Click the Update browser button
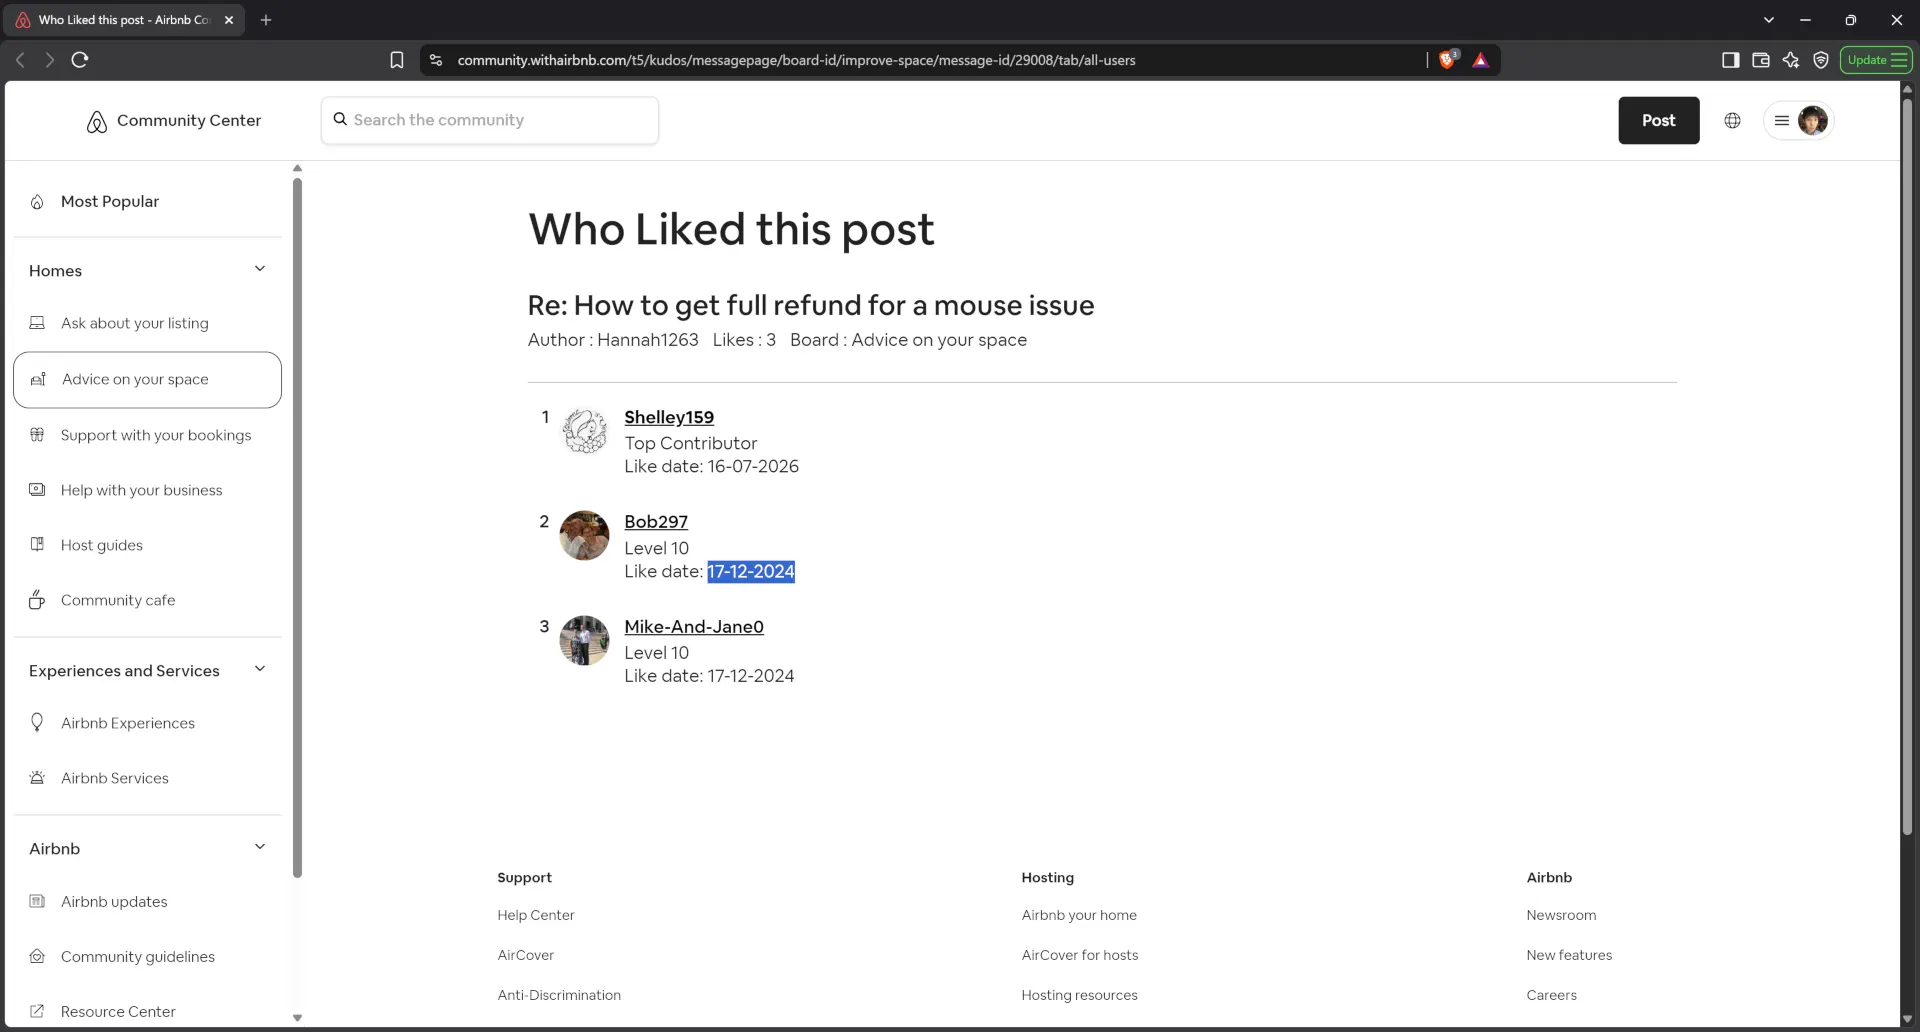Image resolution: width=1920 pixels, height=1032 pixels. click(1876, 60)
